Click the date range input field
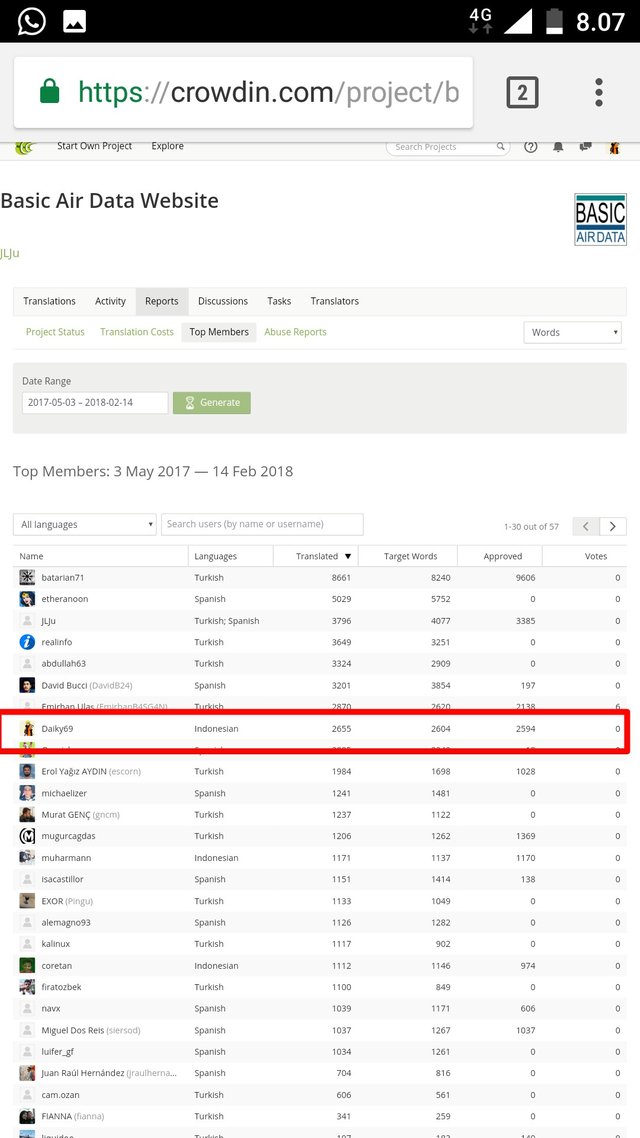The width and height of the screenshot is (640, 1138). (x=95, y=402)
